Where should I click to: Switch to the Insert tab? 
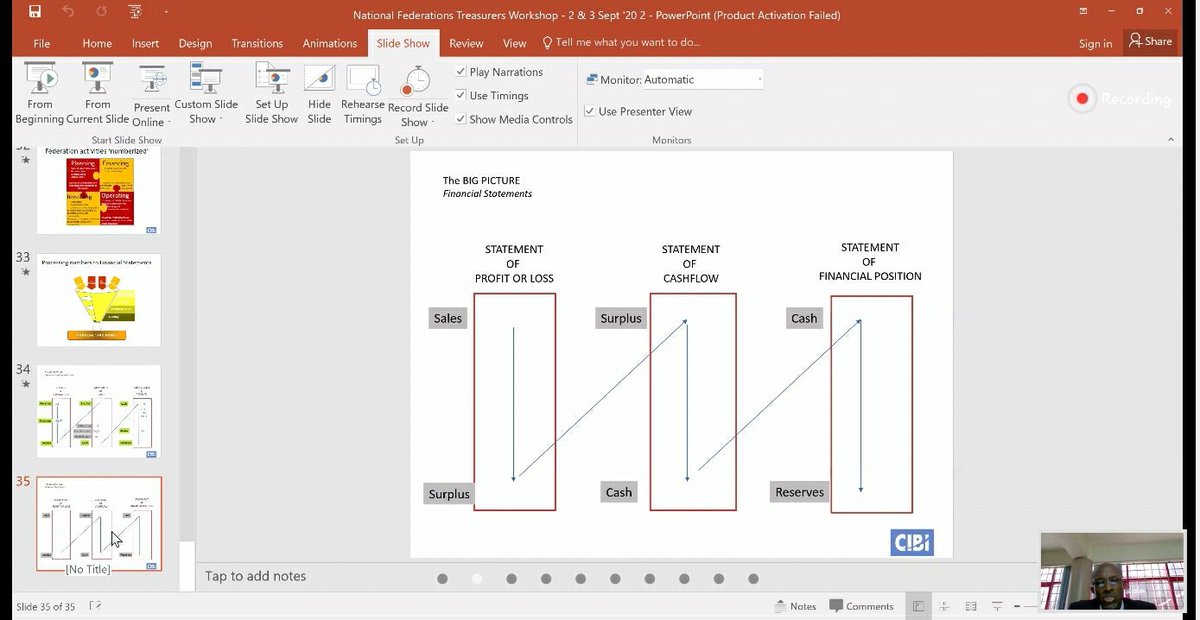pos(145,43)
